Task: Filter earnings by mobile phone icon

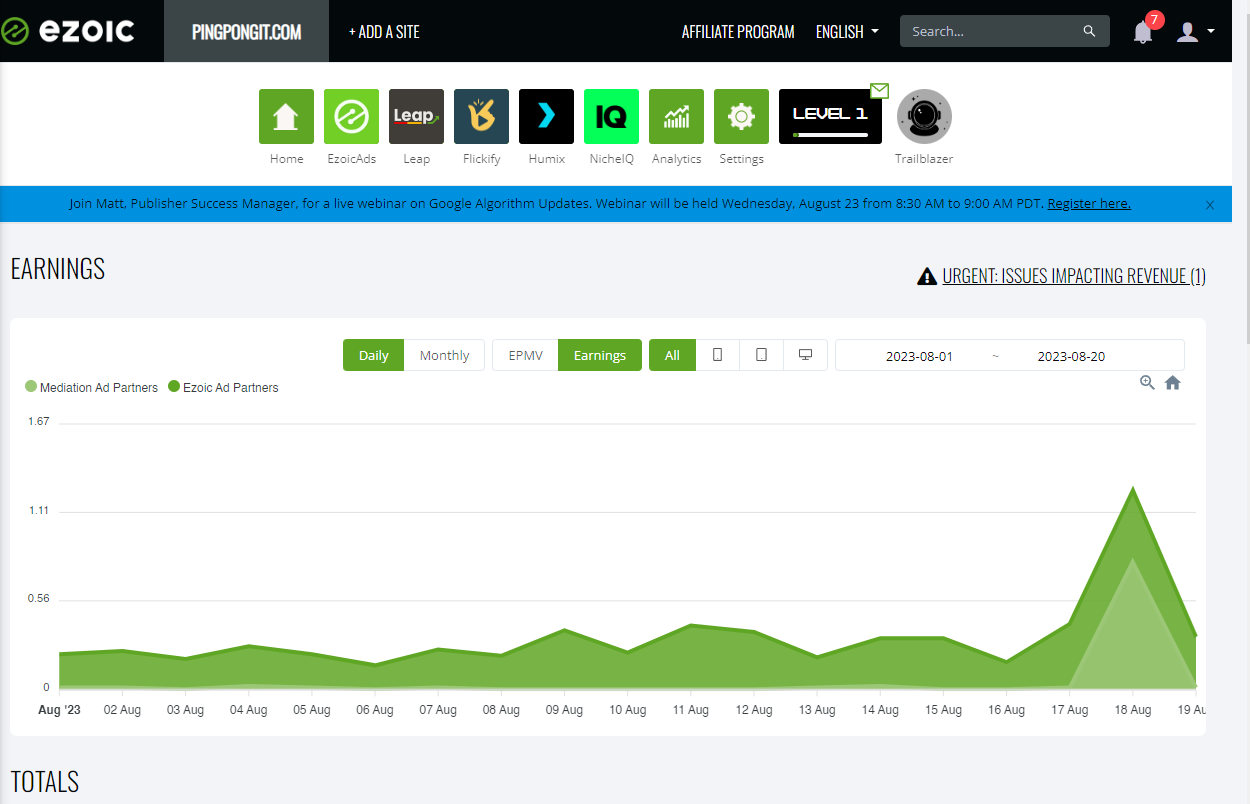Action: point(717,355)
